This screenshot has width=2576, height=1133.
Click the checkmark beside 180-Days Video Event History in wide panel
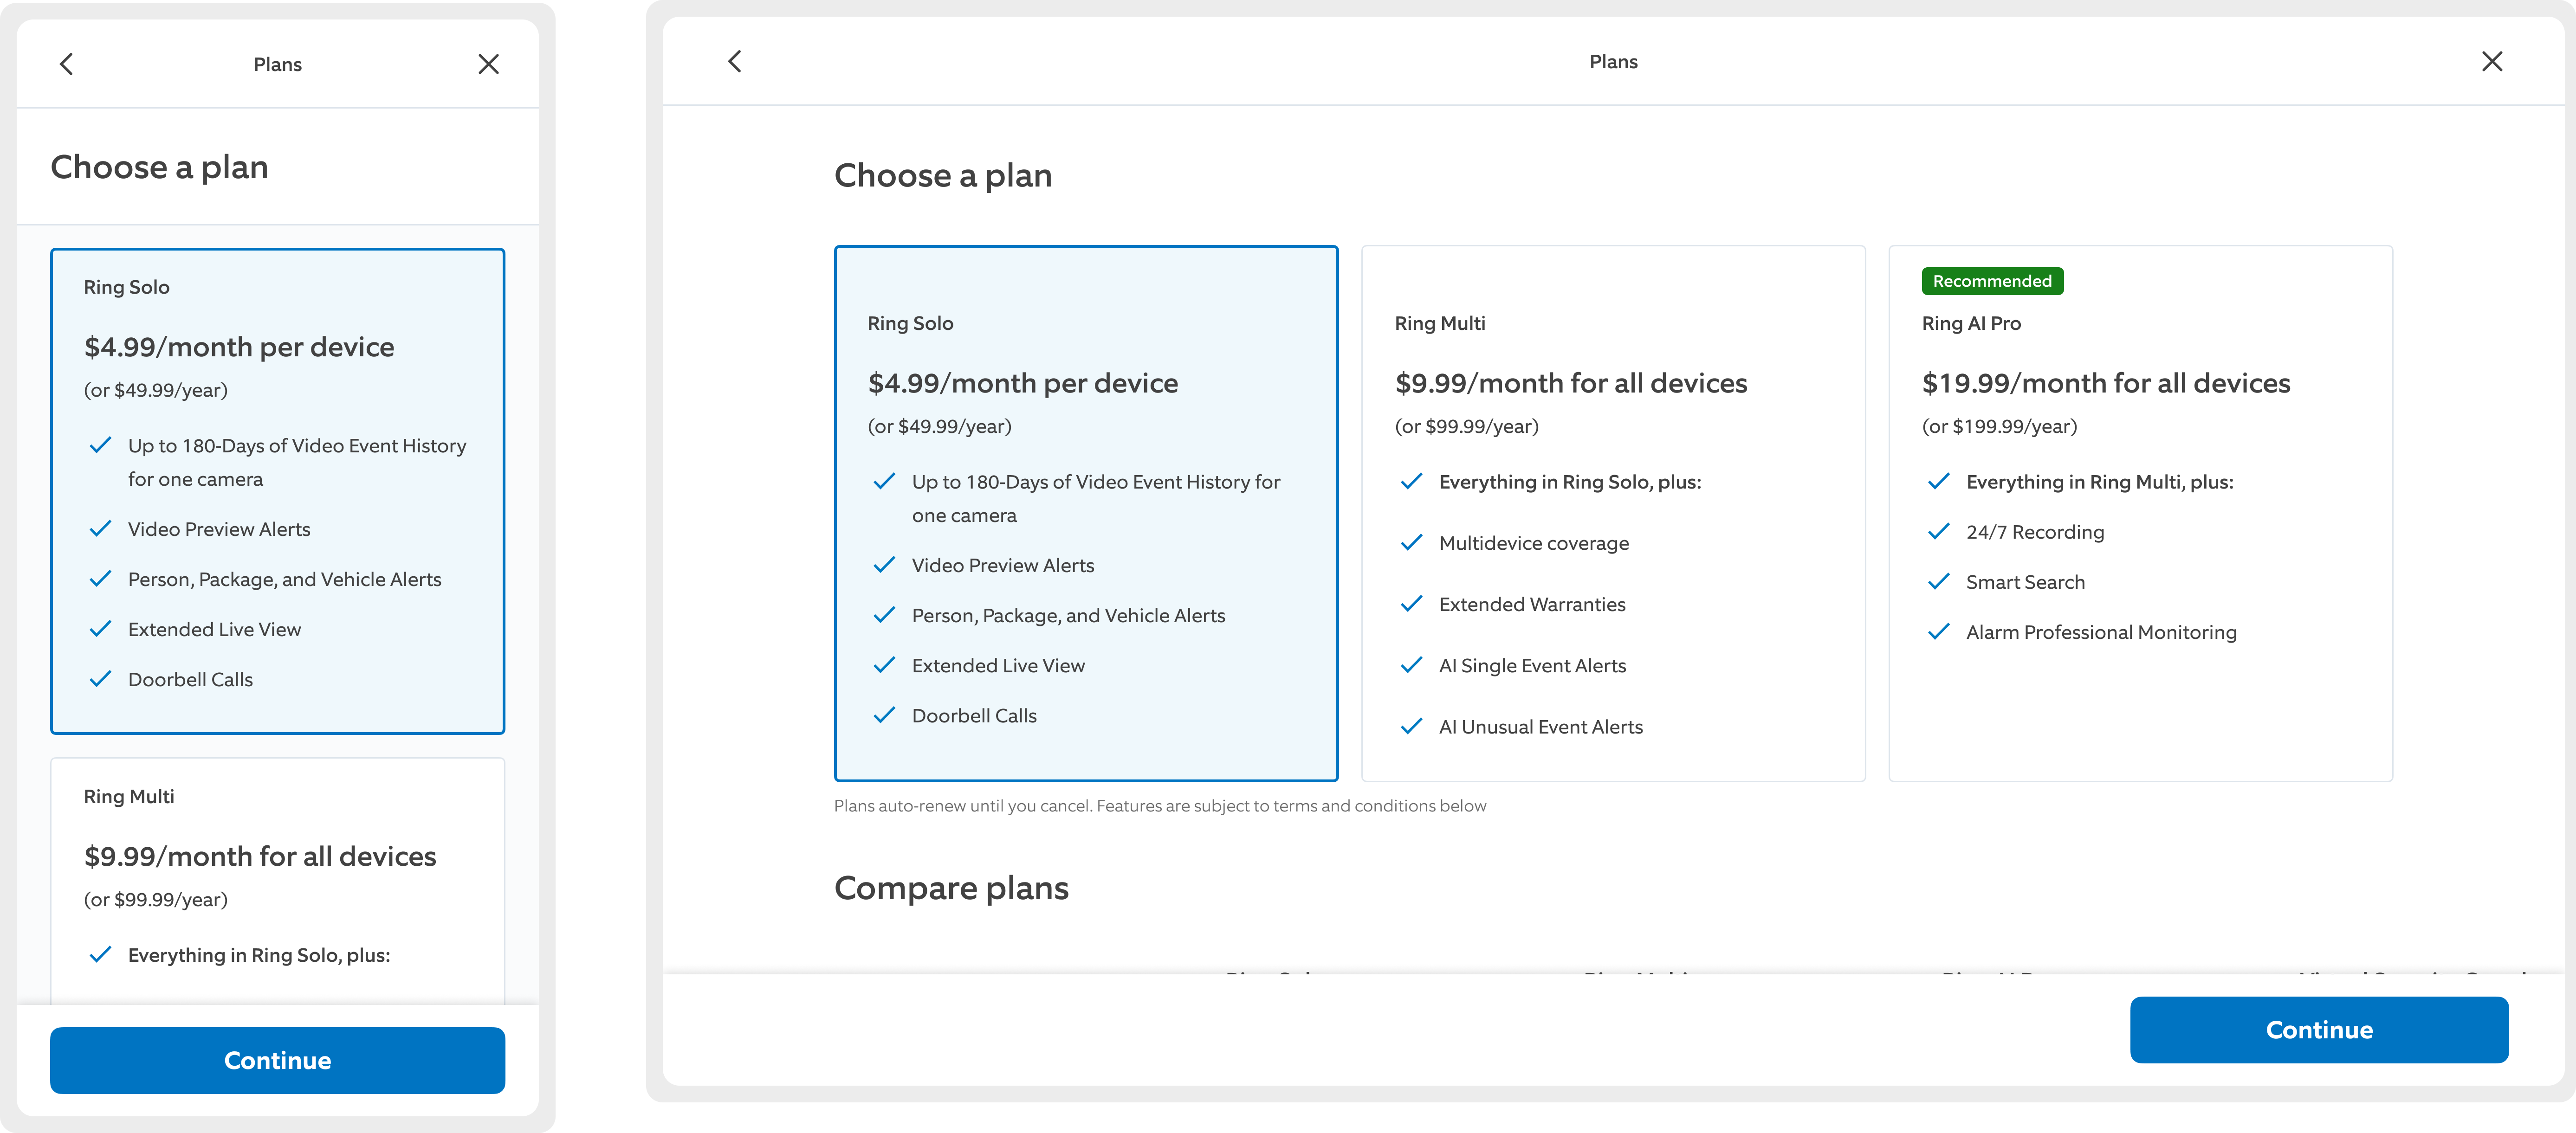coord(884,481)
